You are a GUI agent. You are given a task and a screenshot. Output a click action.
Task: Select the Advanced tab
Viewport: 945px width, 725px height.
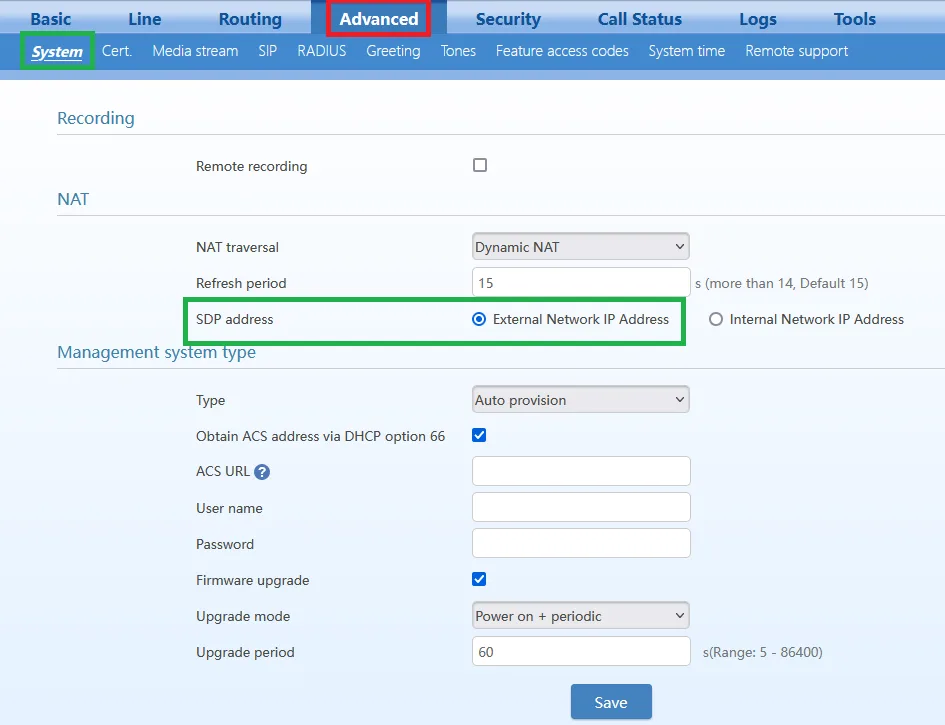pyautogui.click(x=378, y=19)
